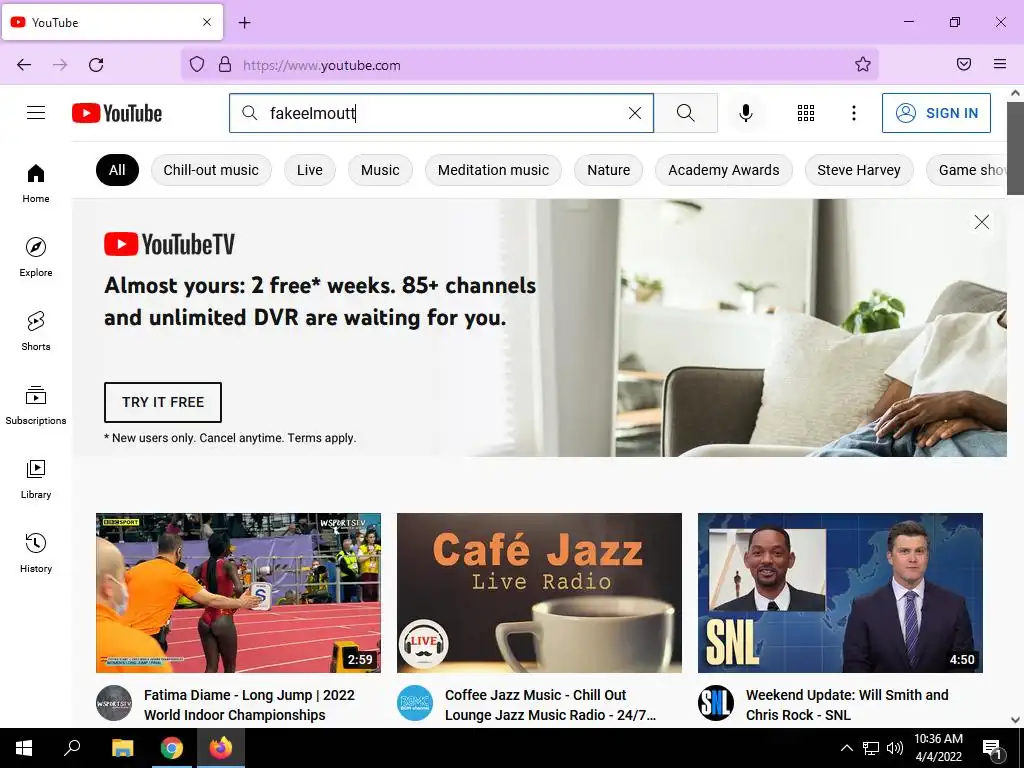
Task: Click the SIGN IN button
Action: [936, 113]
